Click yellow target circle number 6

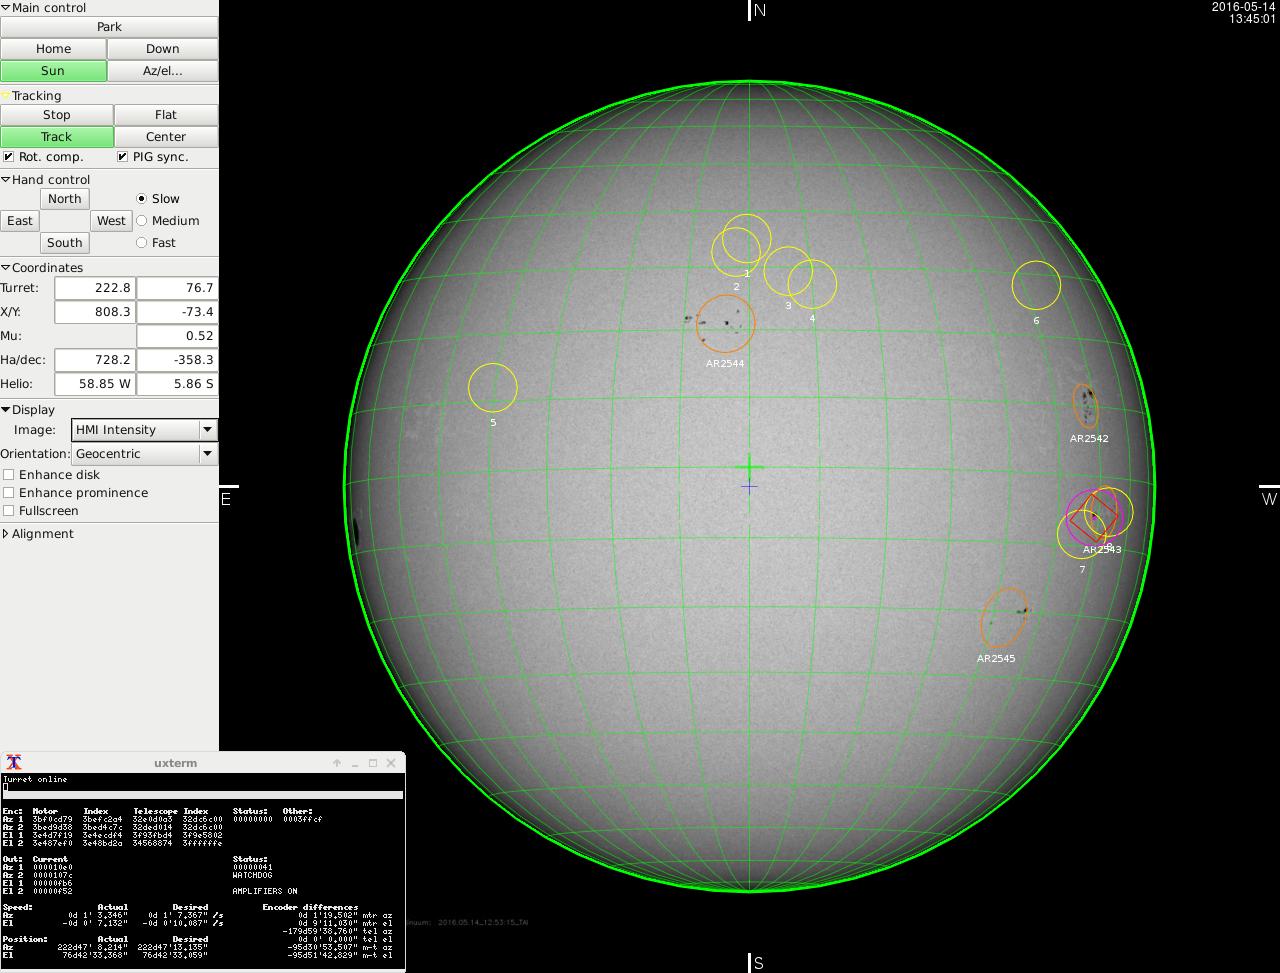(x=1036, y=286)
